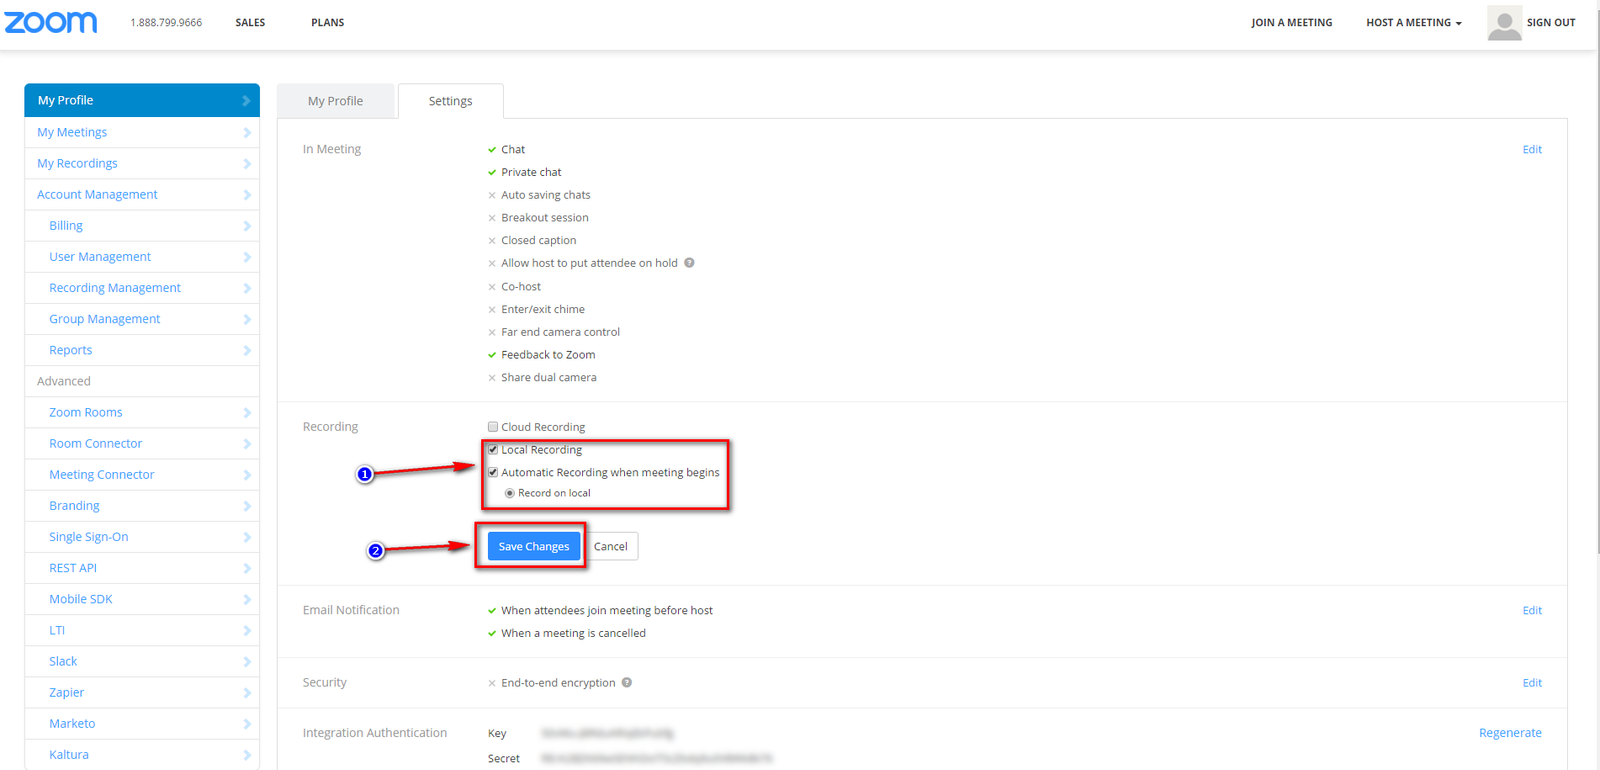Click the chevron beside Account Management
This screenshot has height=770, width=1600.
pyautogui.click(x=246, y=195)
